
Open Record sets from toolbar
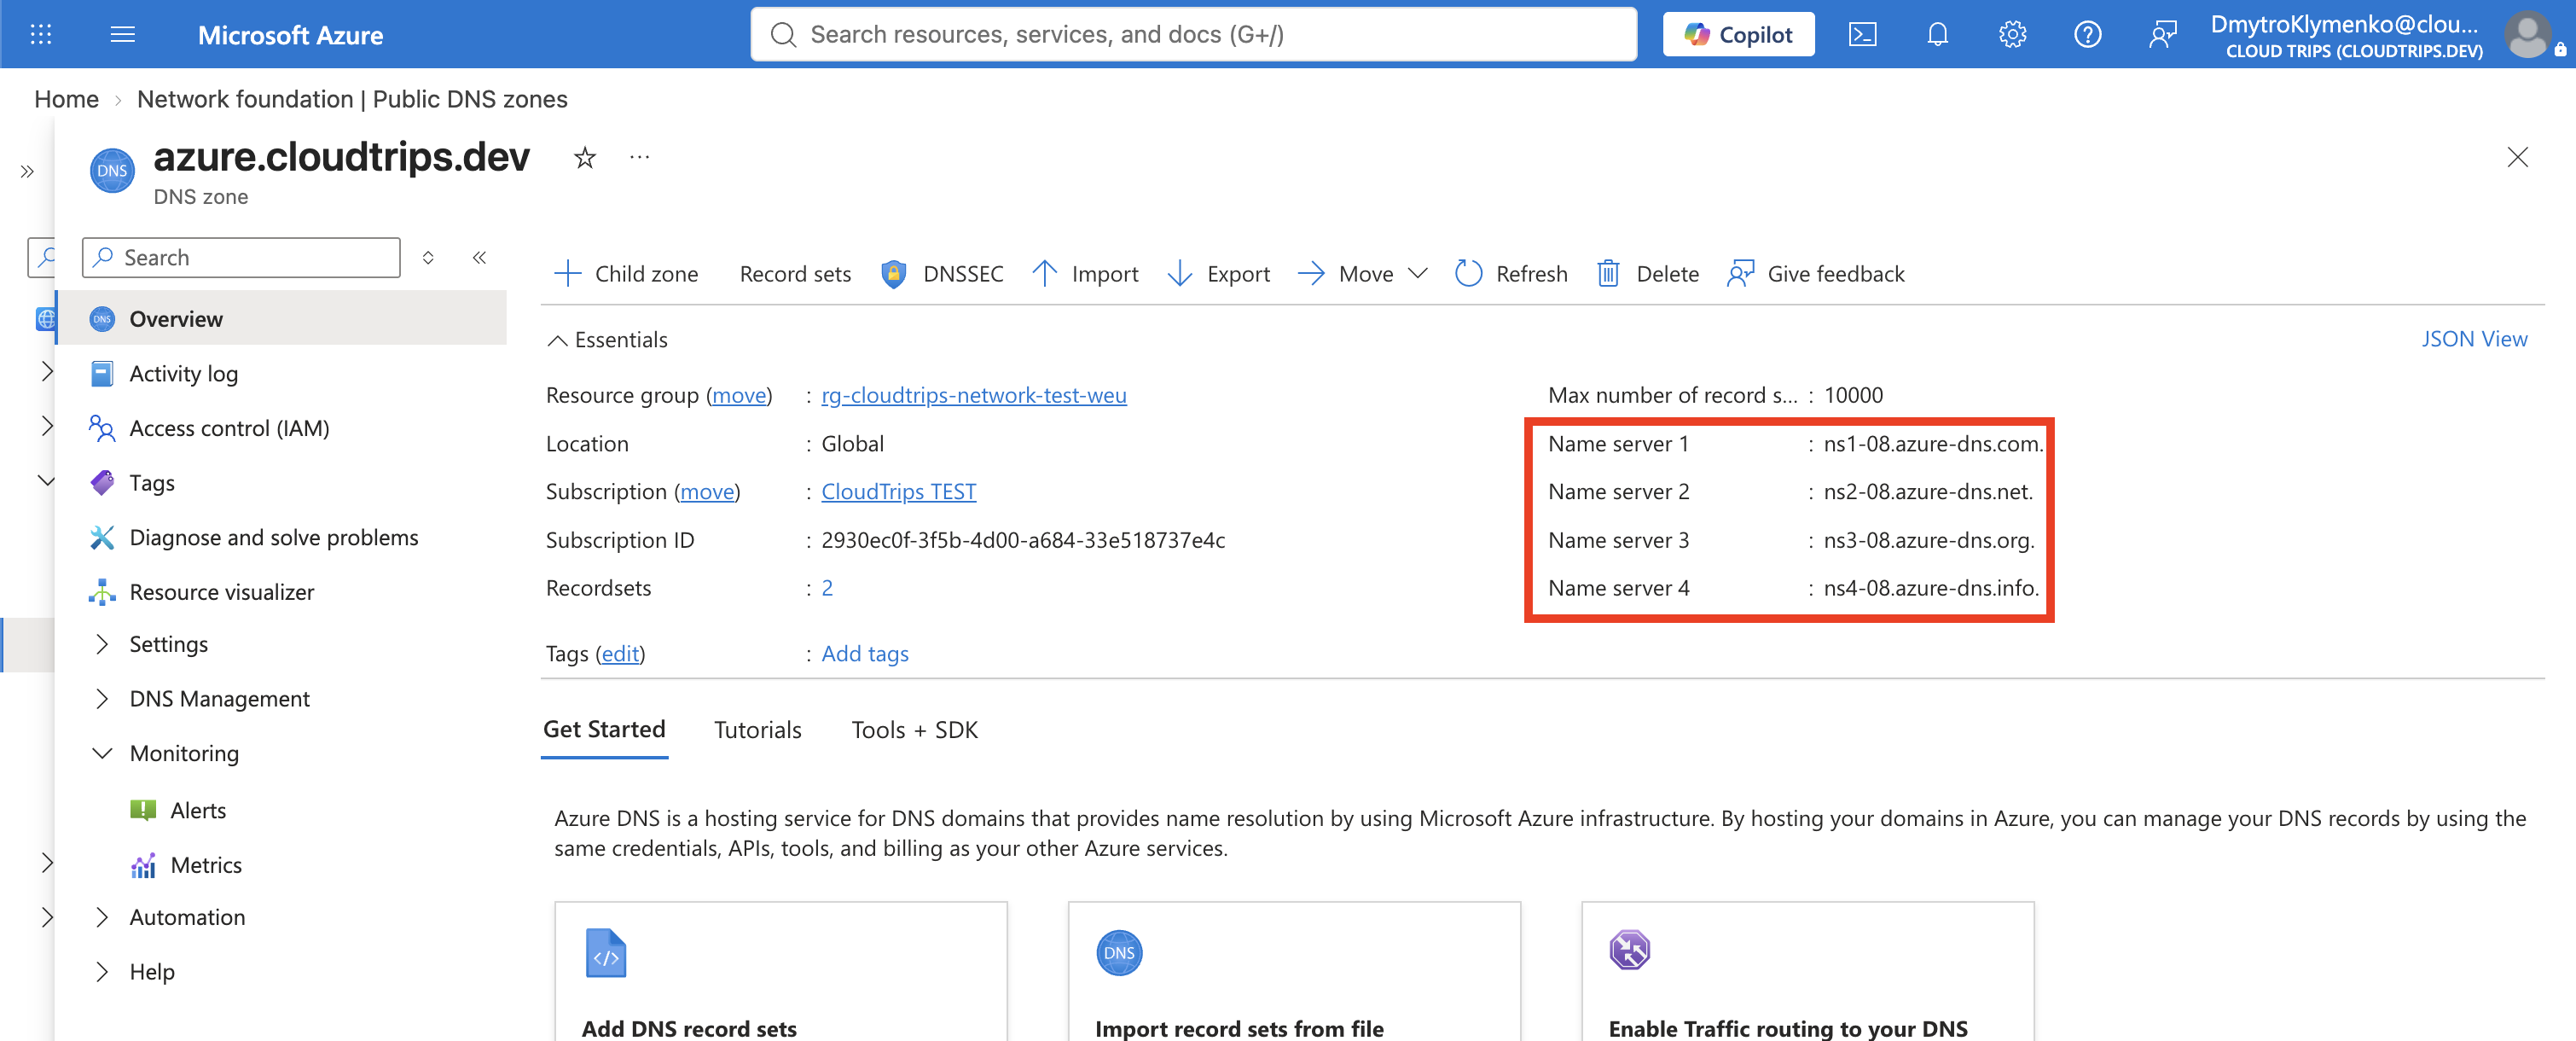coord(795,273)
